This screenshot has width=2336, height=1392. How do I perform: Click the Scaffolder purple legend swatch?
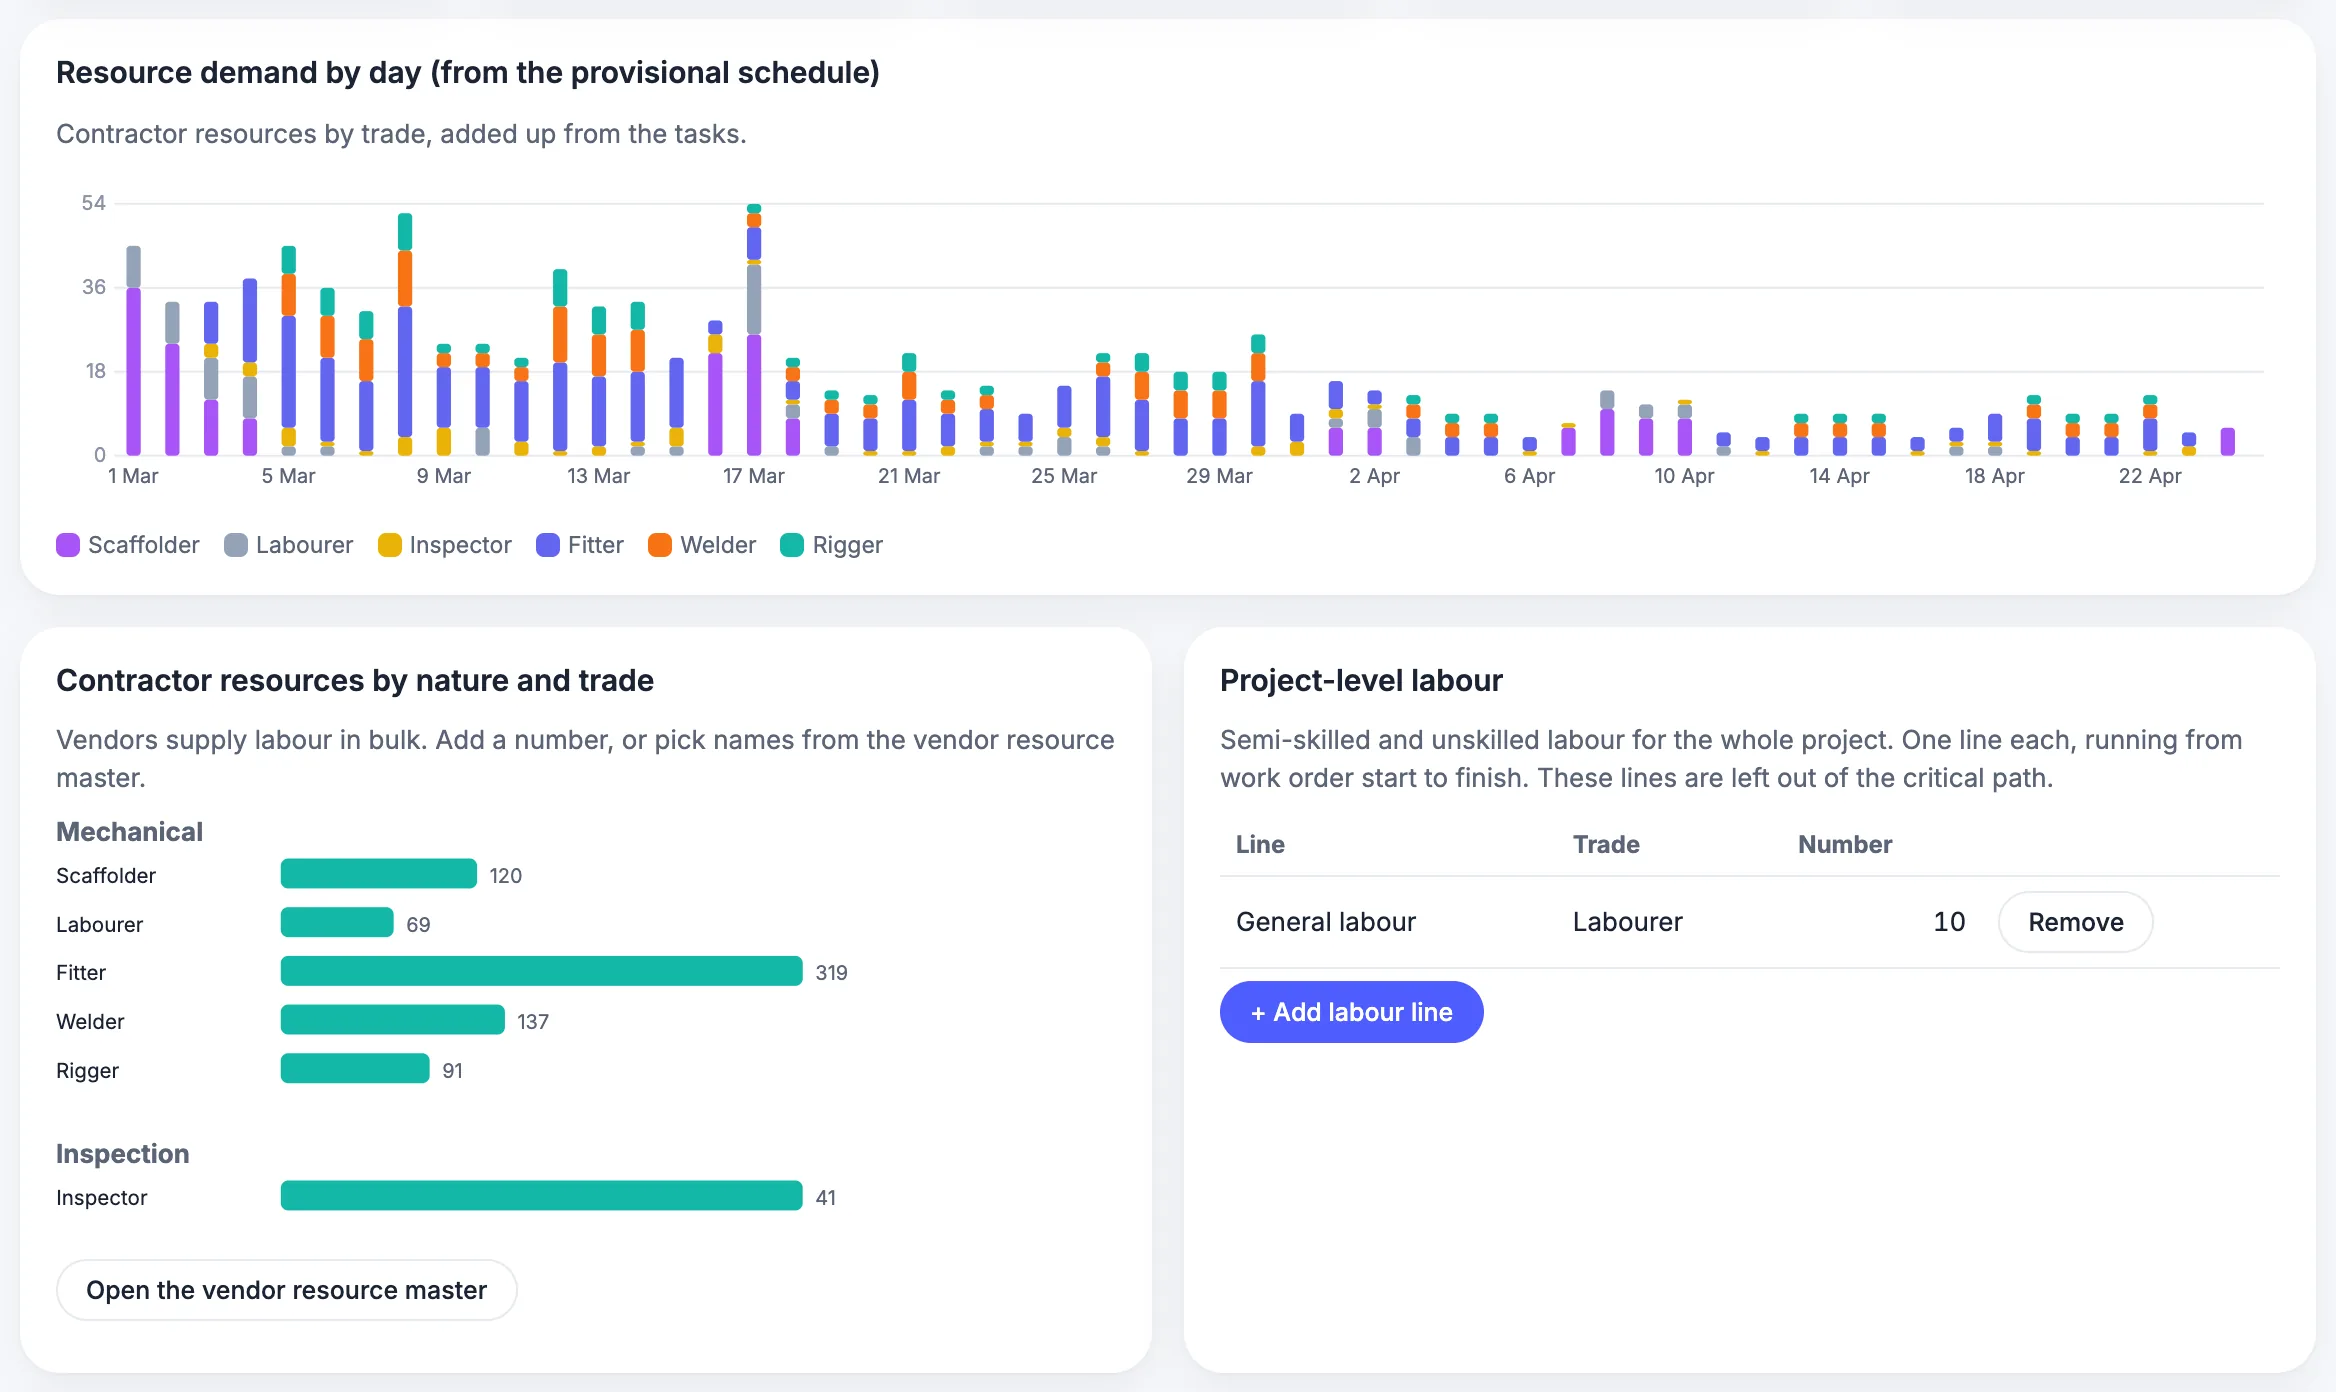(x=68, y=545)
